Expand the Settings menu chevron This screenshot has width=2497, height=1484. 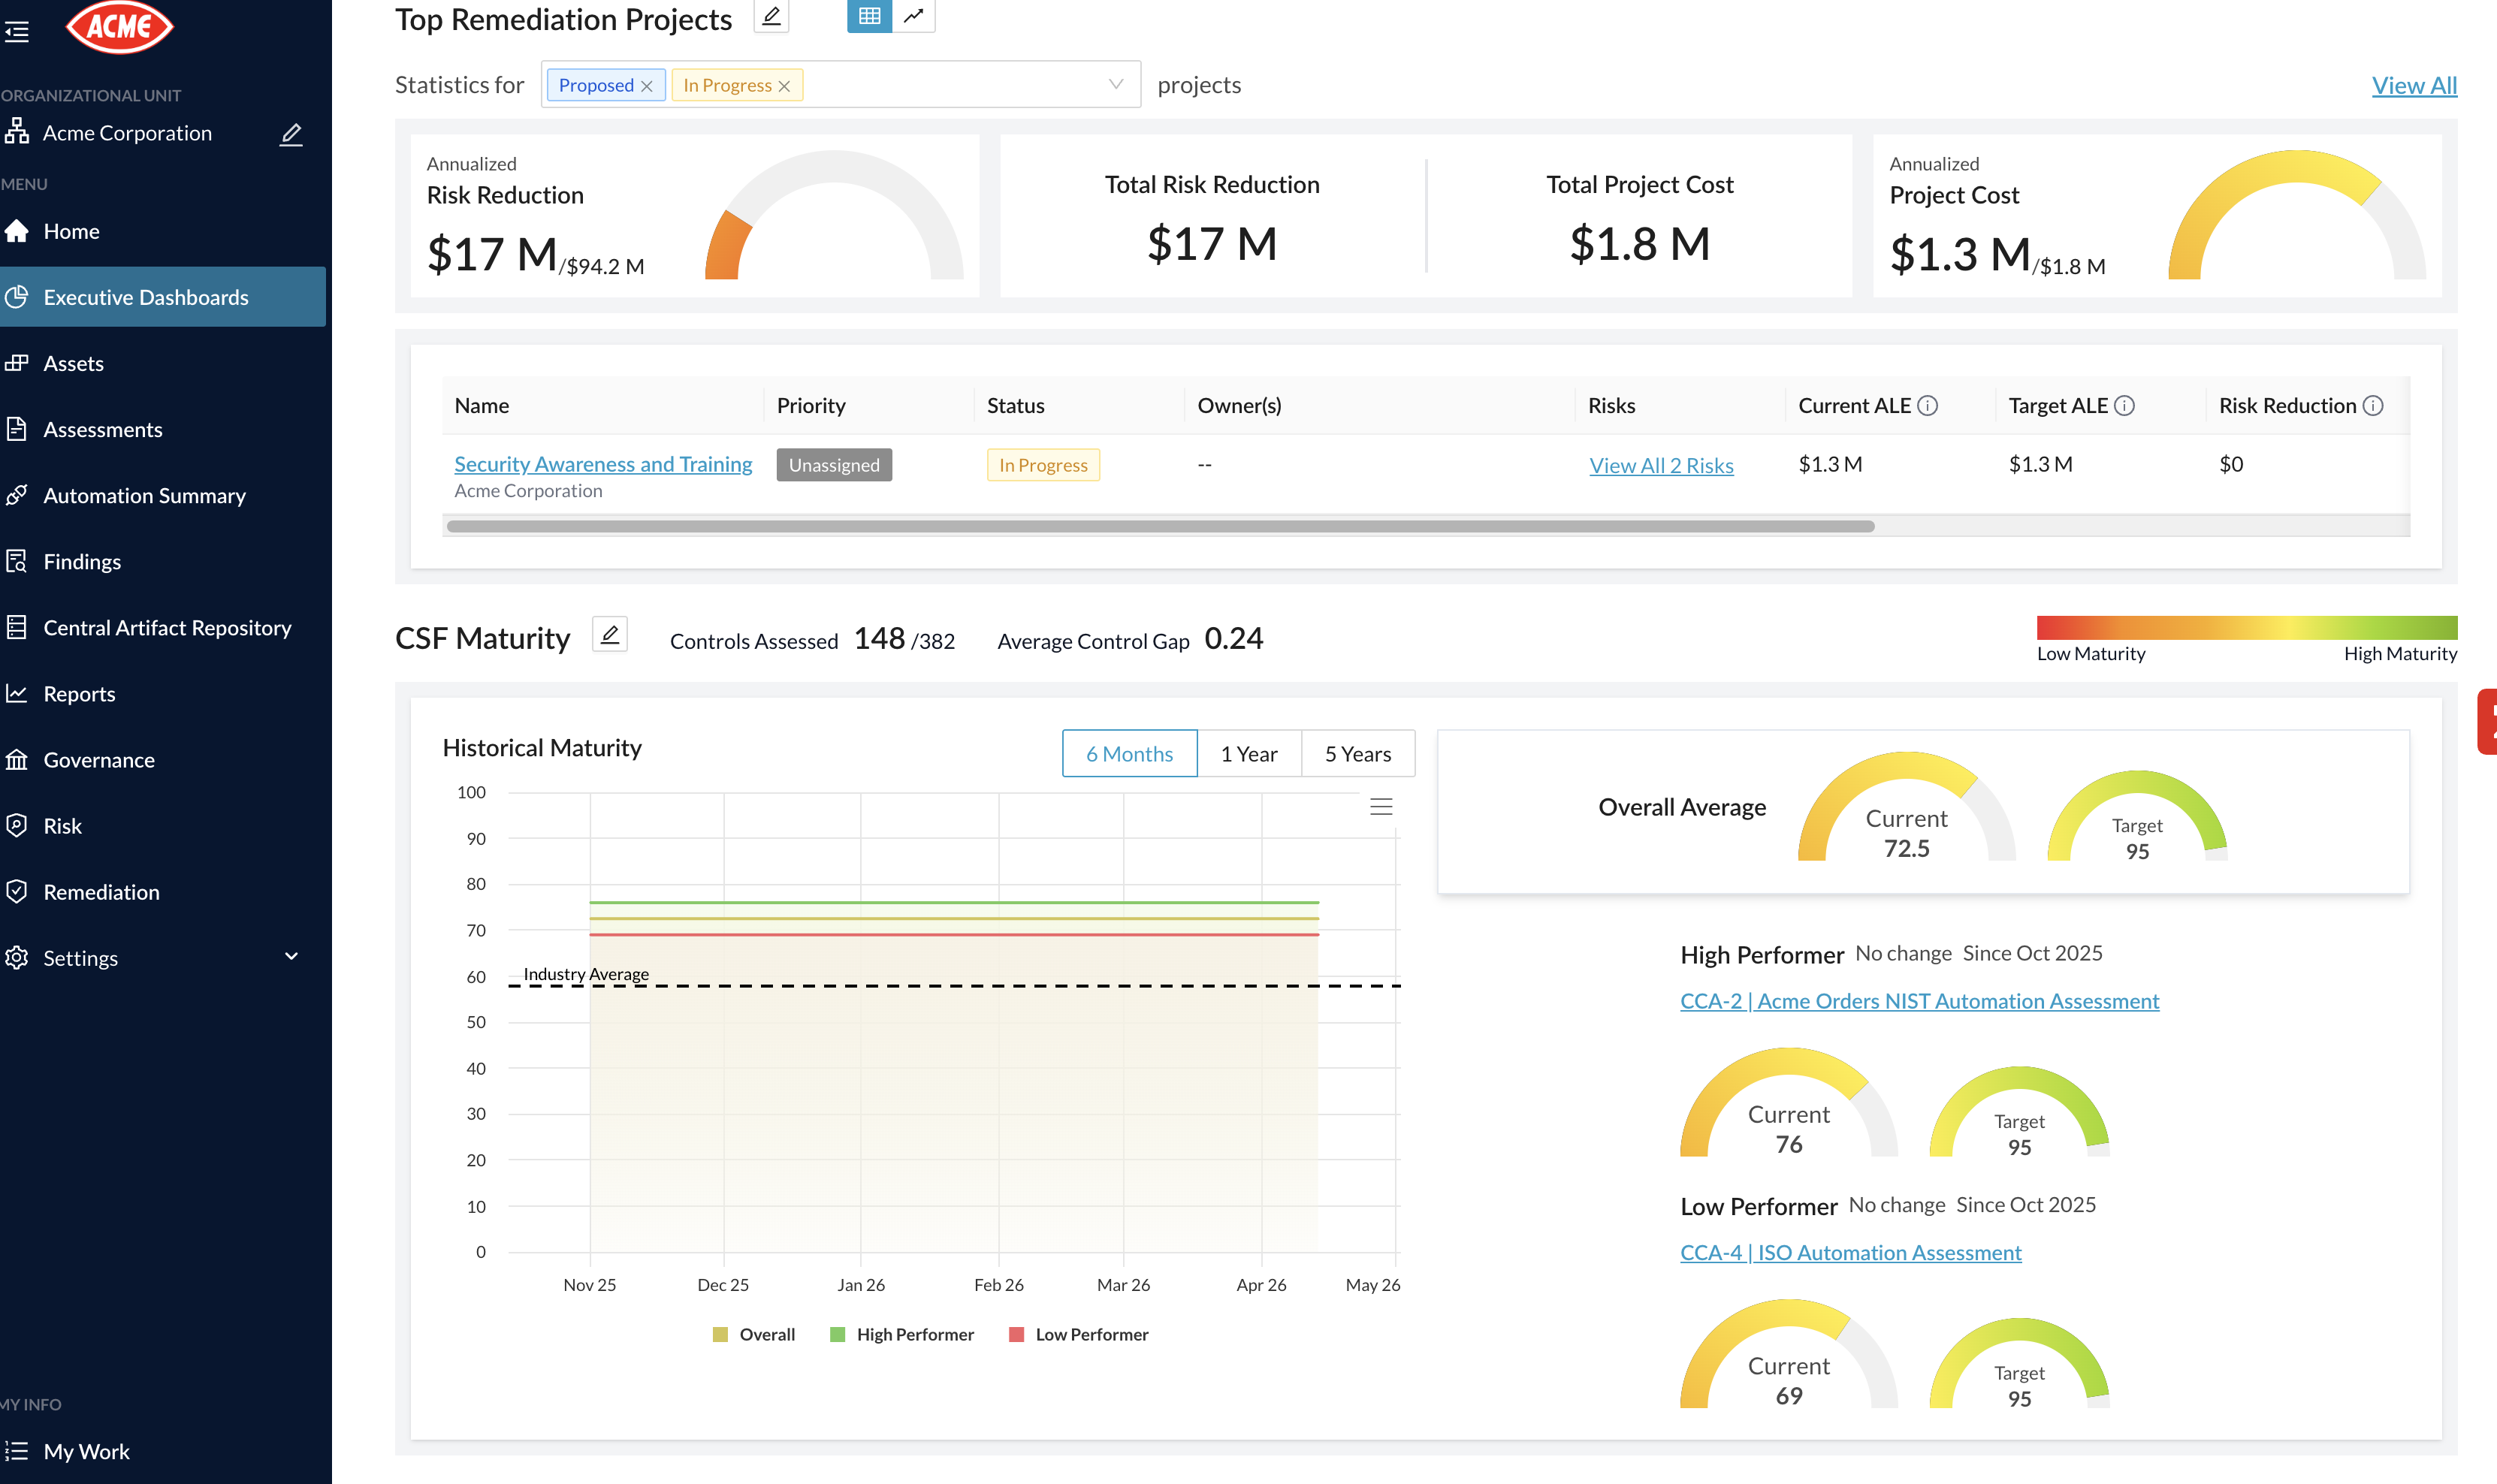tap(291, 957)
